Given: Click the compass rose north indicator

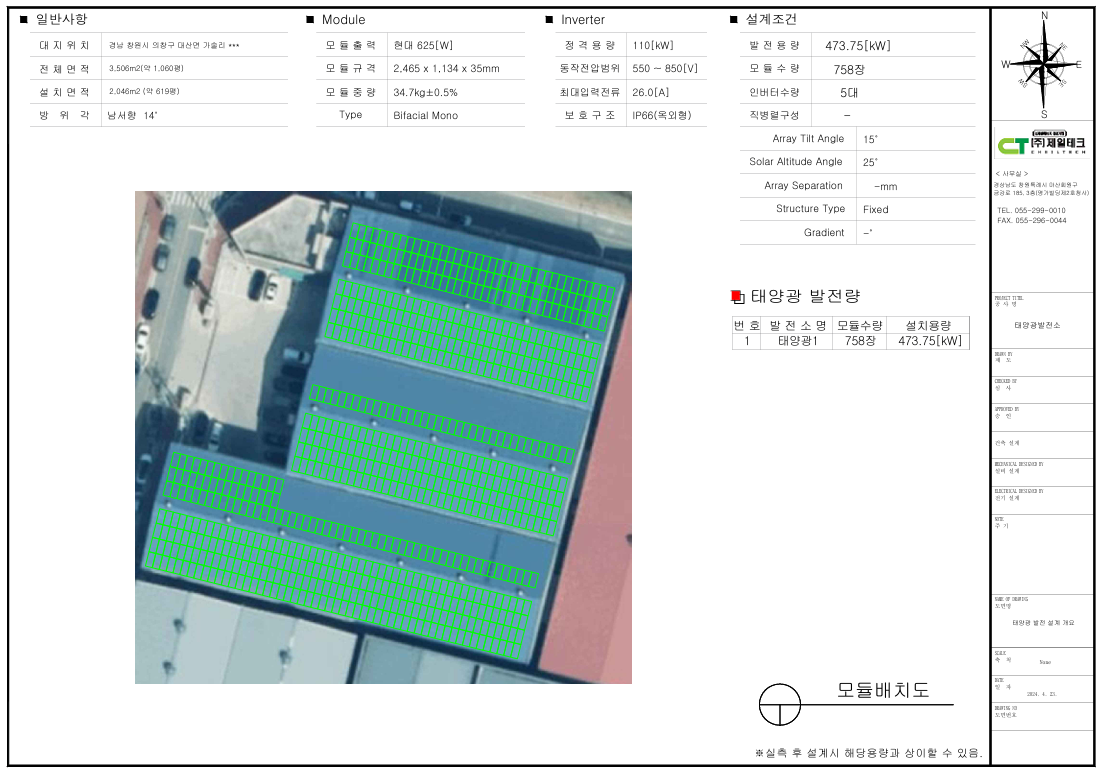Looking at the screenshot, I should [1044, 17].
